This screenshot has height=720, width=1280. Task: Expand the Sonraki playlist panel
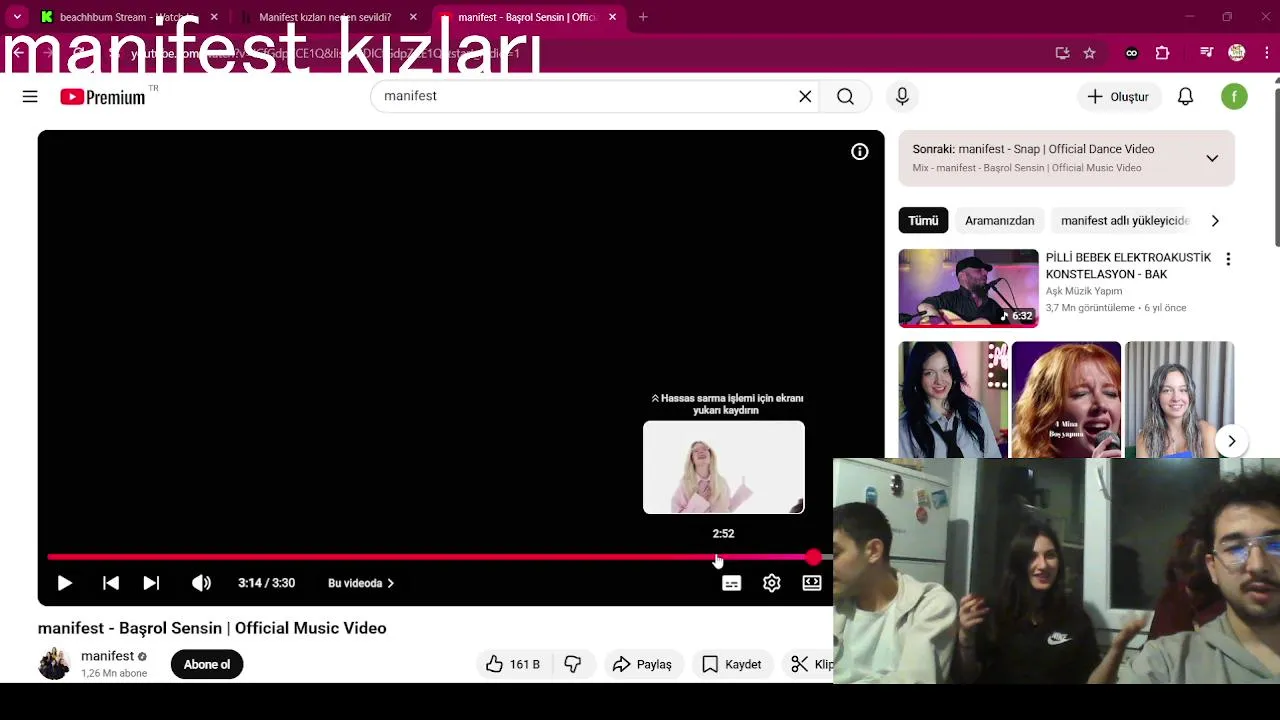point(1212,158)
